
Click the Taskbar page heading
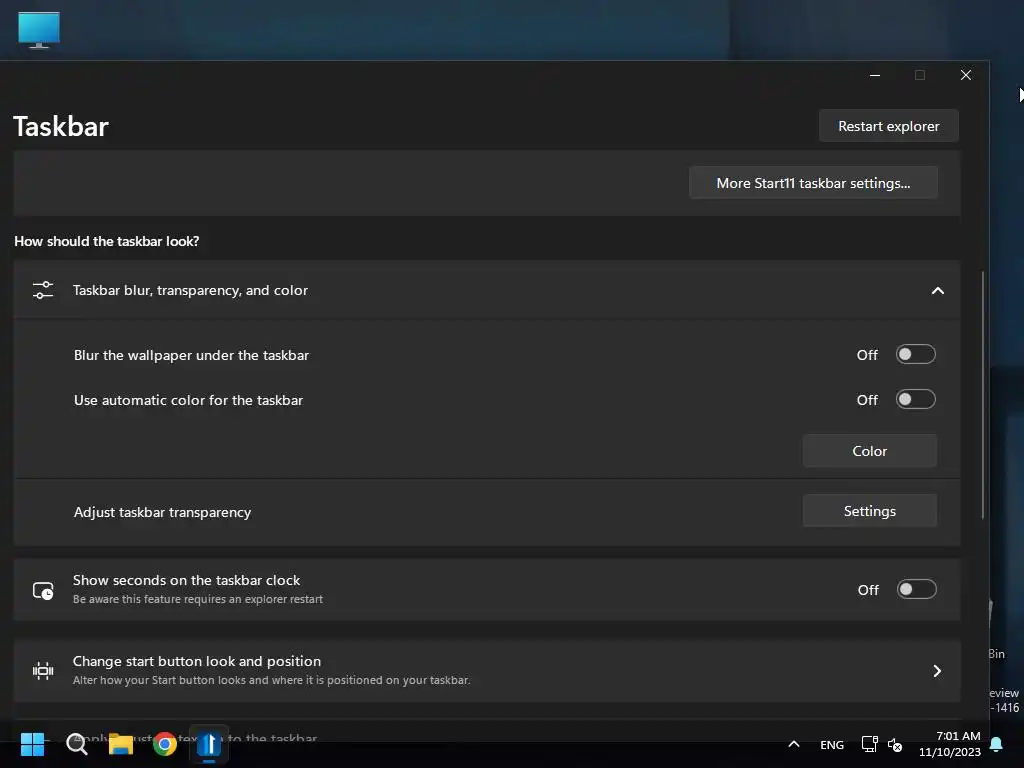point(61,127)
